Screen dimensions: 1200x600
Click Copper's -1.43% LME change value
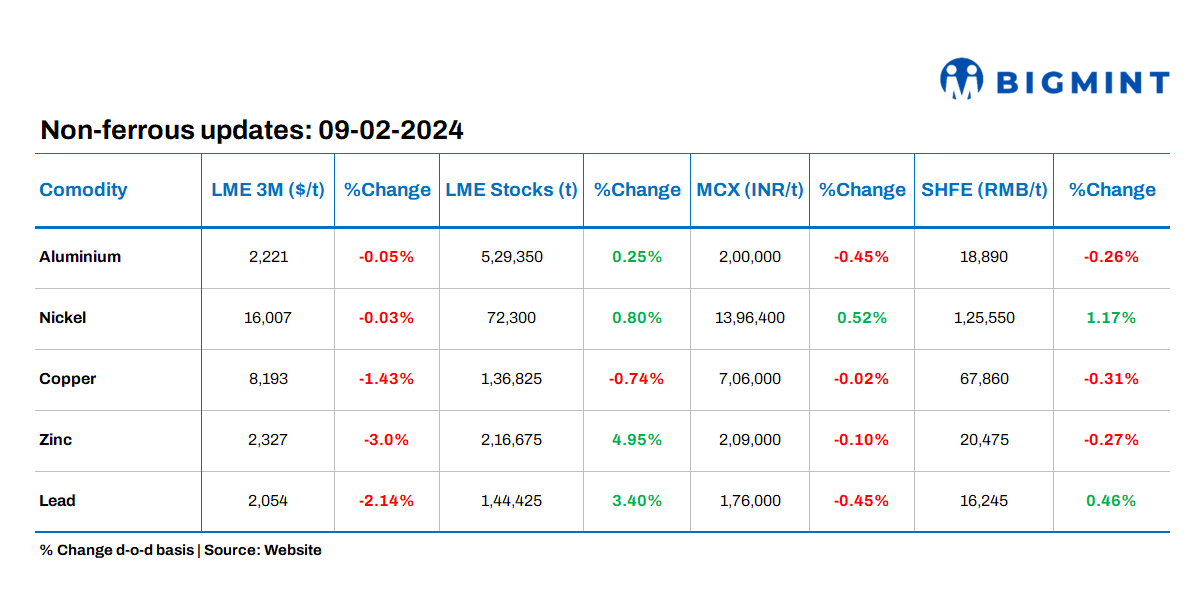[386, 379]
